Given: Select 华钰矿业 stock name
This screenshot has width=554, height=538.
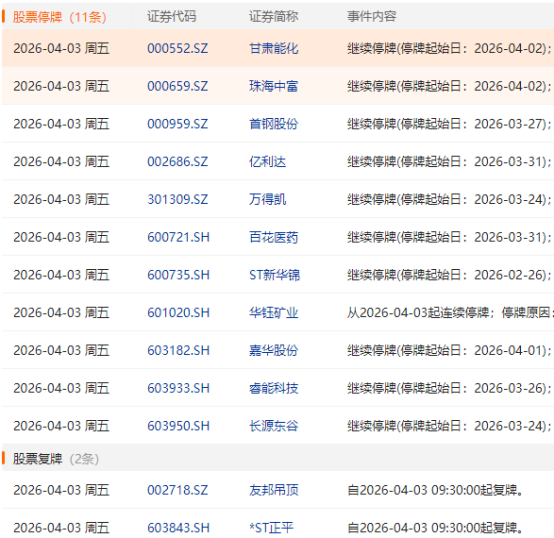Looking at the screenshot, I should pyautogui.click(x=273, y=313).
